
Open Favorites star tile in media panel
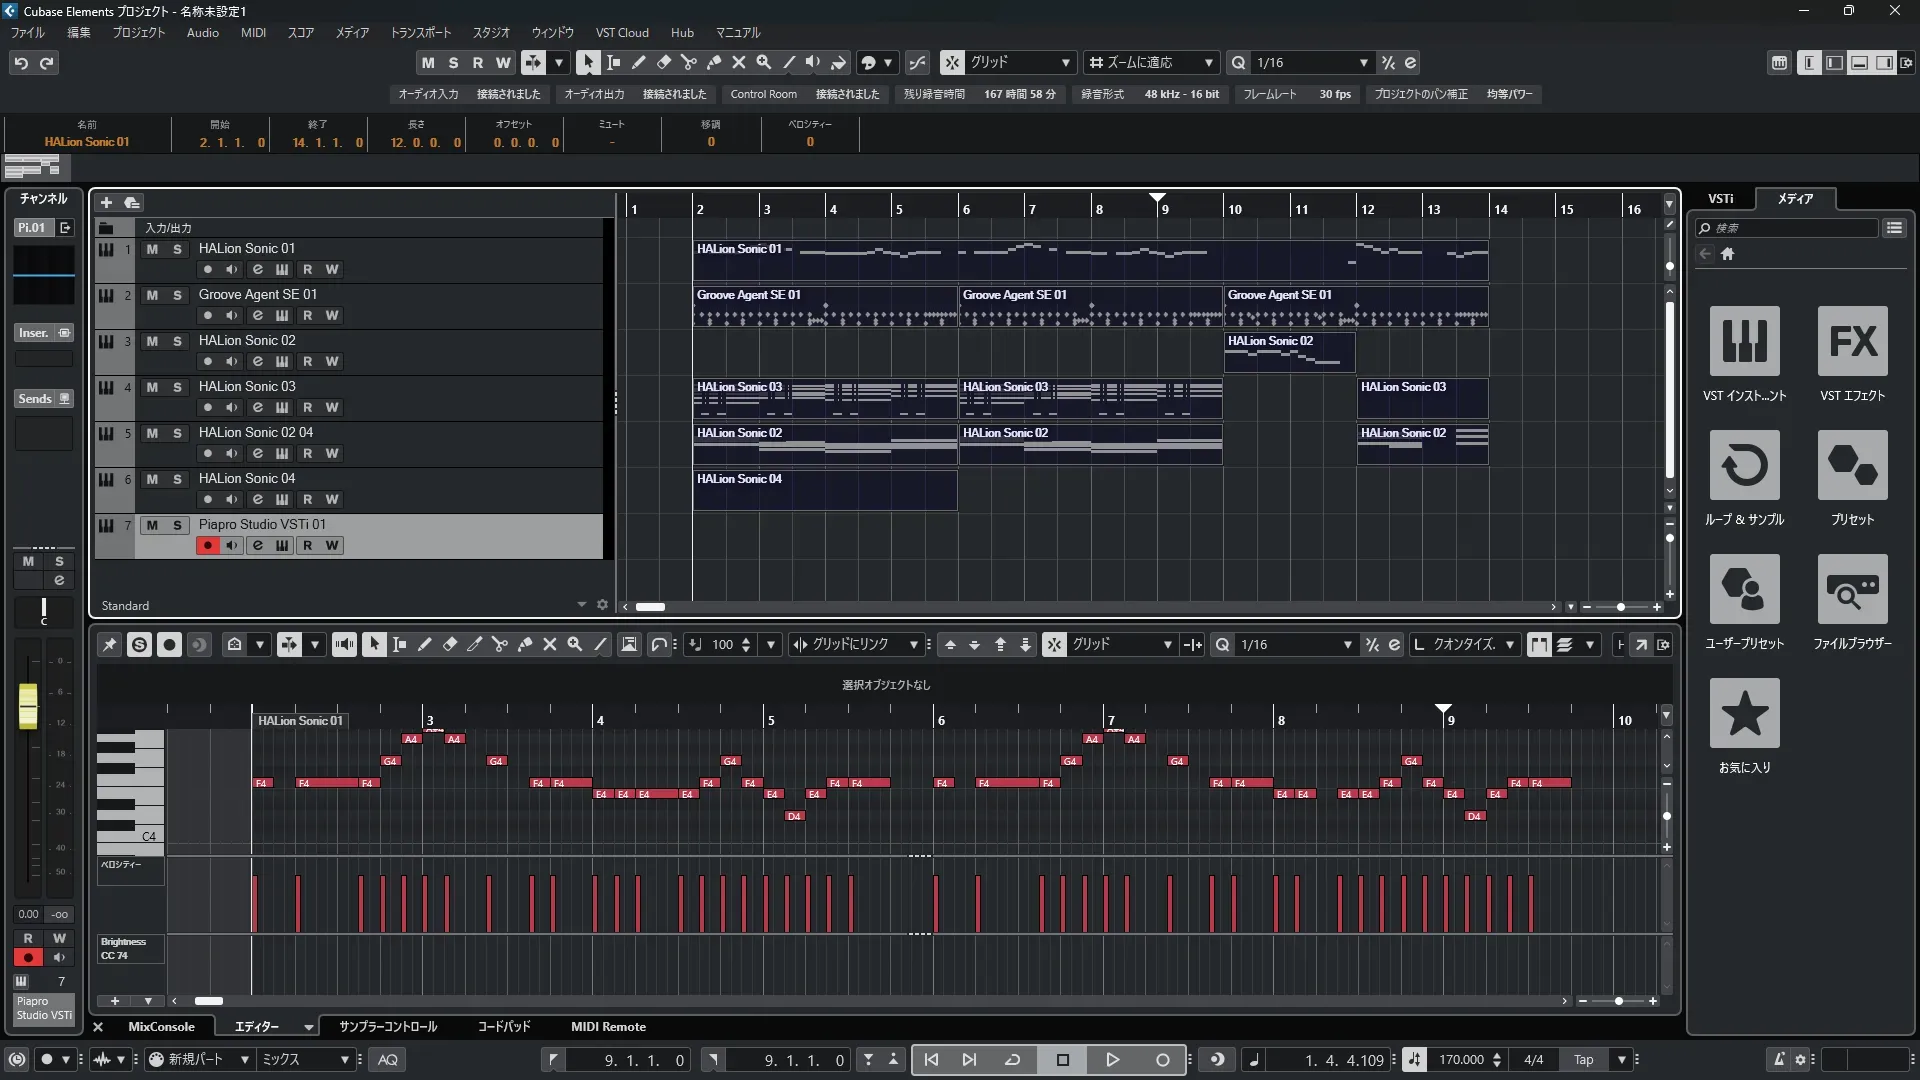pos(1744,713)
